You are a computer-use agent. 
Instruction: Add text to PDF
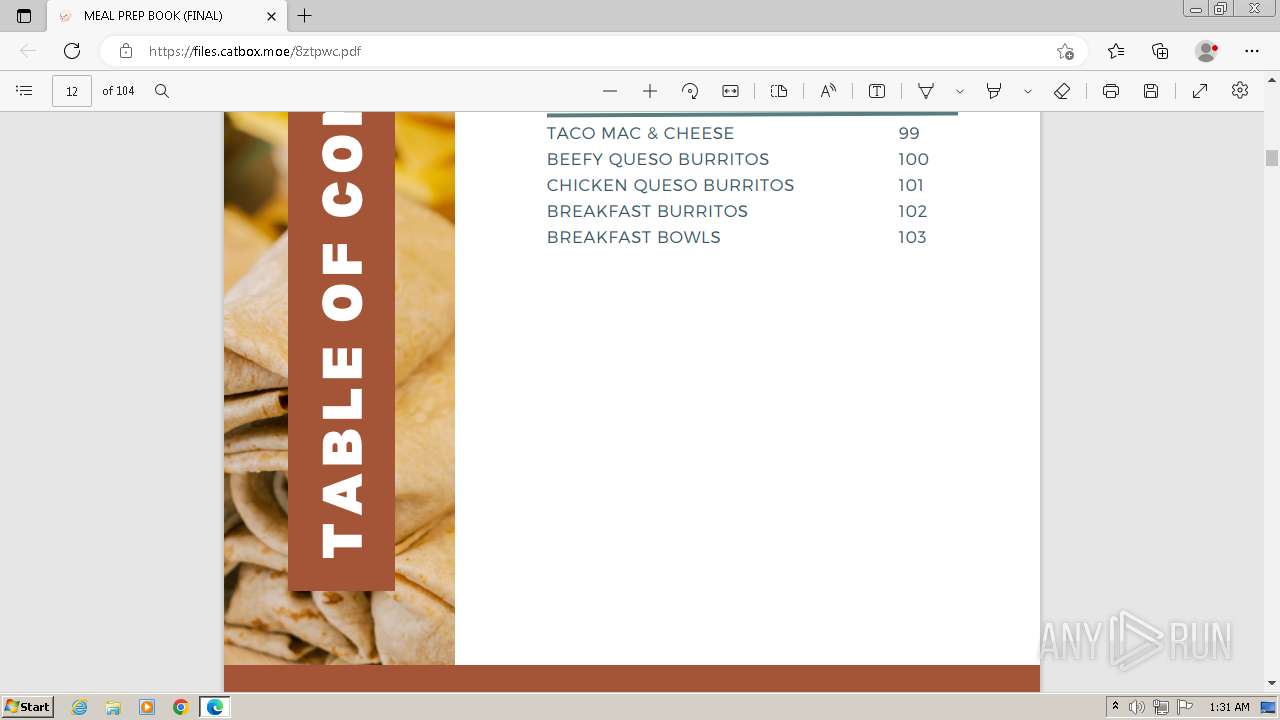point(877,91)
